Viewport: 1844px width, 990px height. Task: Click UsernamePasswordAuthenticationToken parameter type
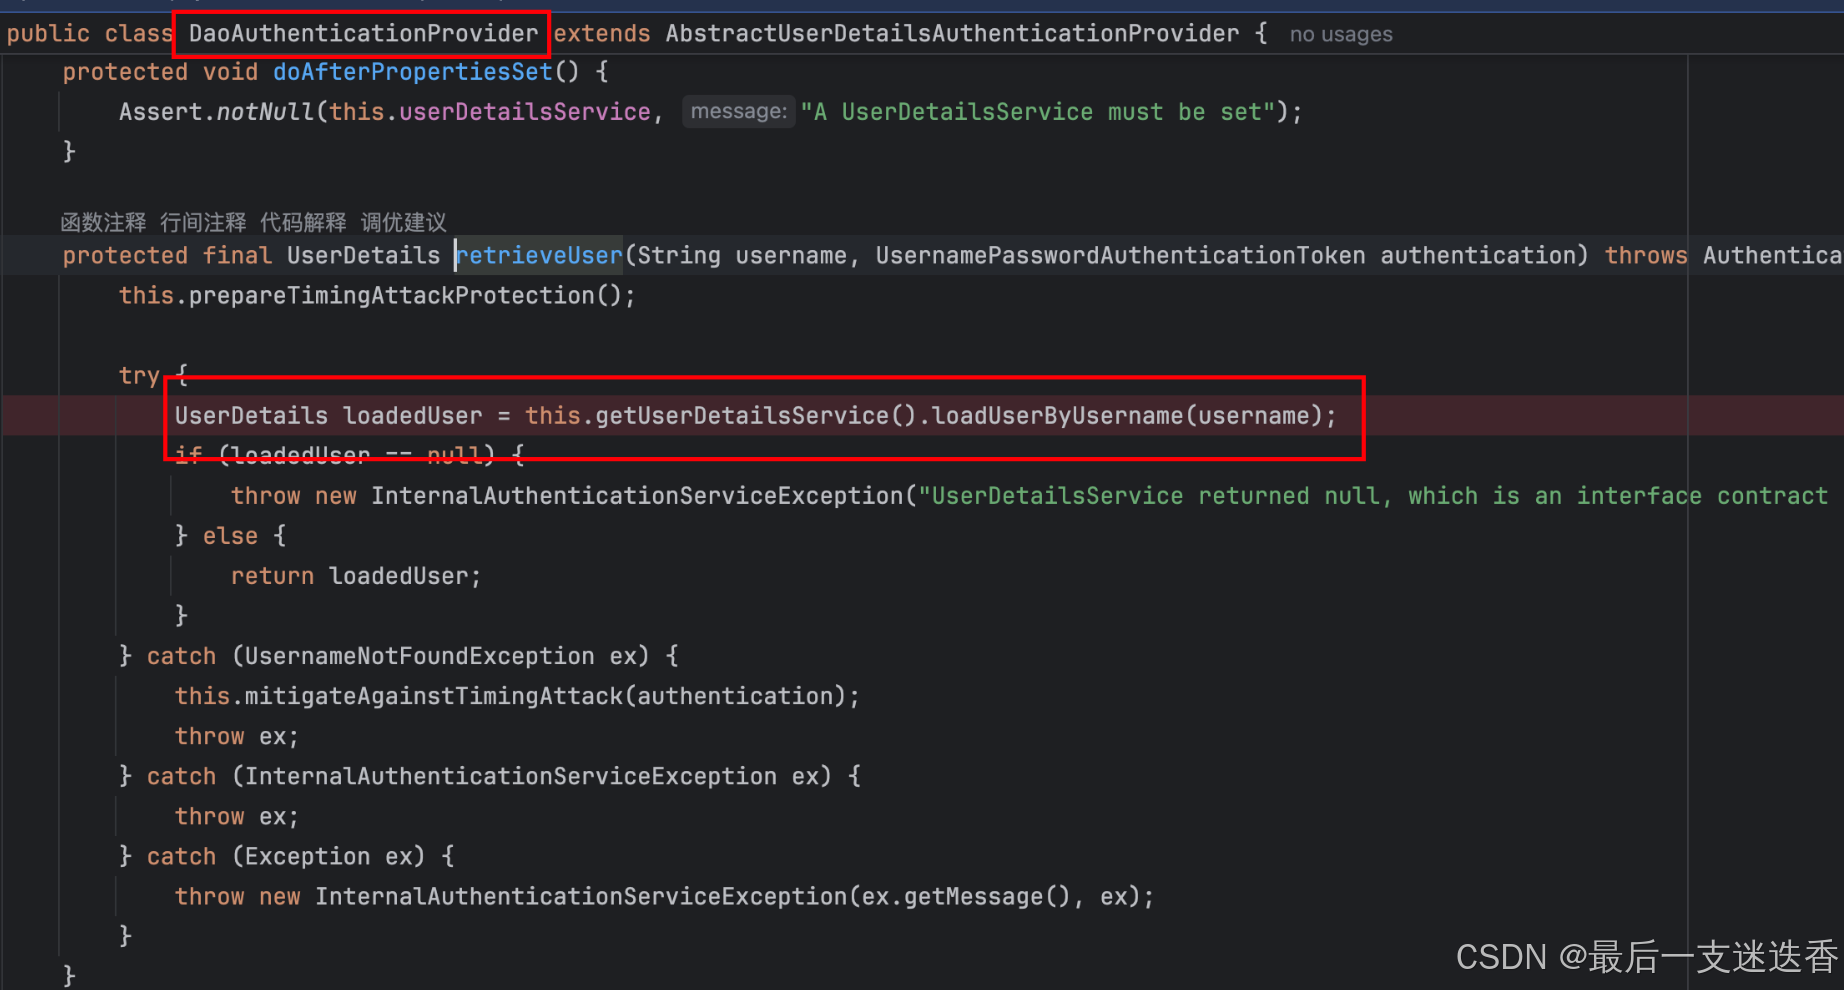(x=1120, y=256)
